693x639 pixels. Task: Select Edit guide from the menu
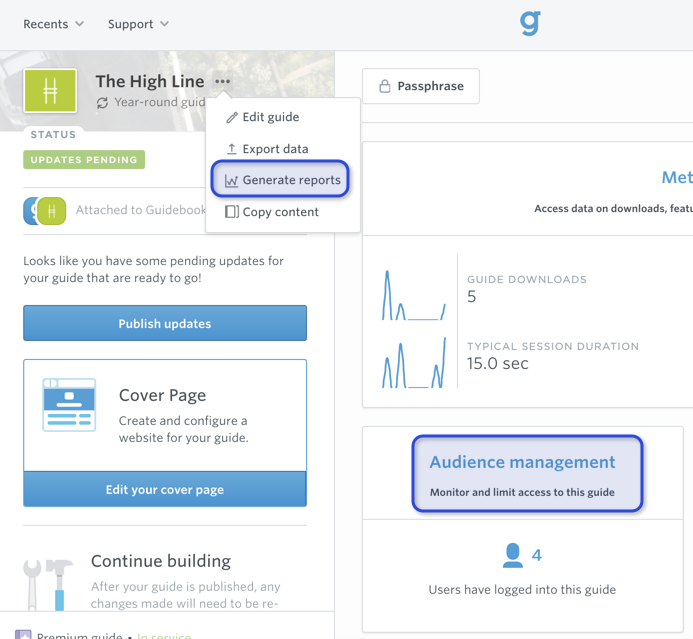(263, 117)
